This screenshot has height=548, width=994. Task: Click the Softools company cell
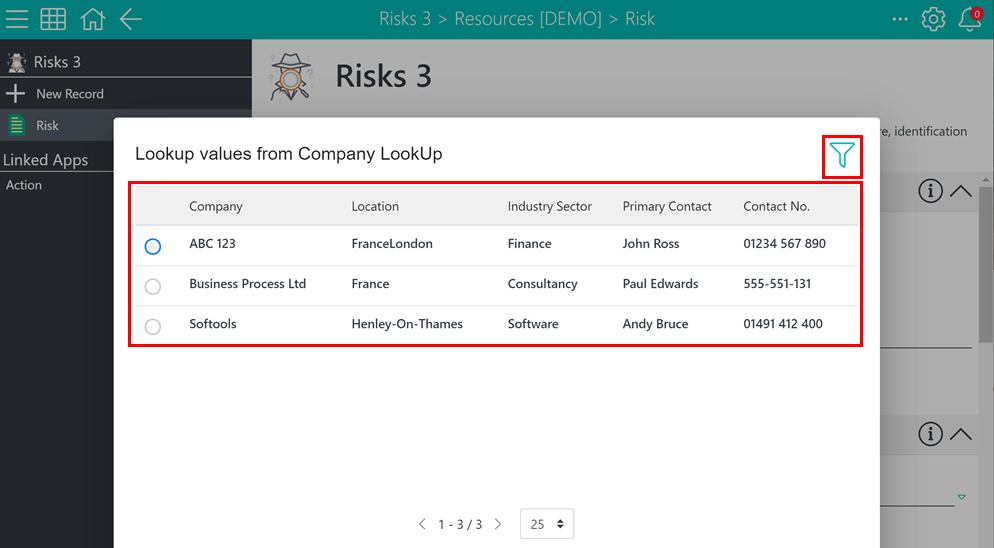click(x=212, y=323)
